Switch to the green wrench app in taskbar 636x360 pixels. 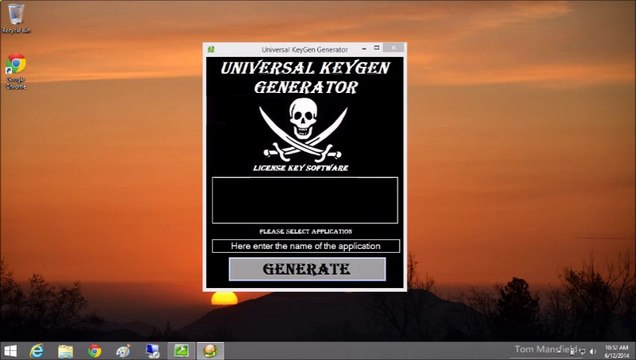coord(181,351)
